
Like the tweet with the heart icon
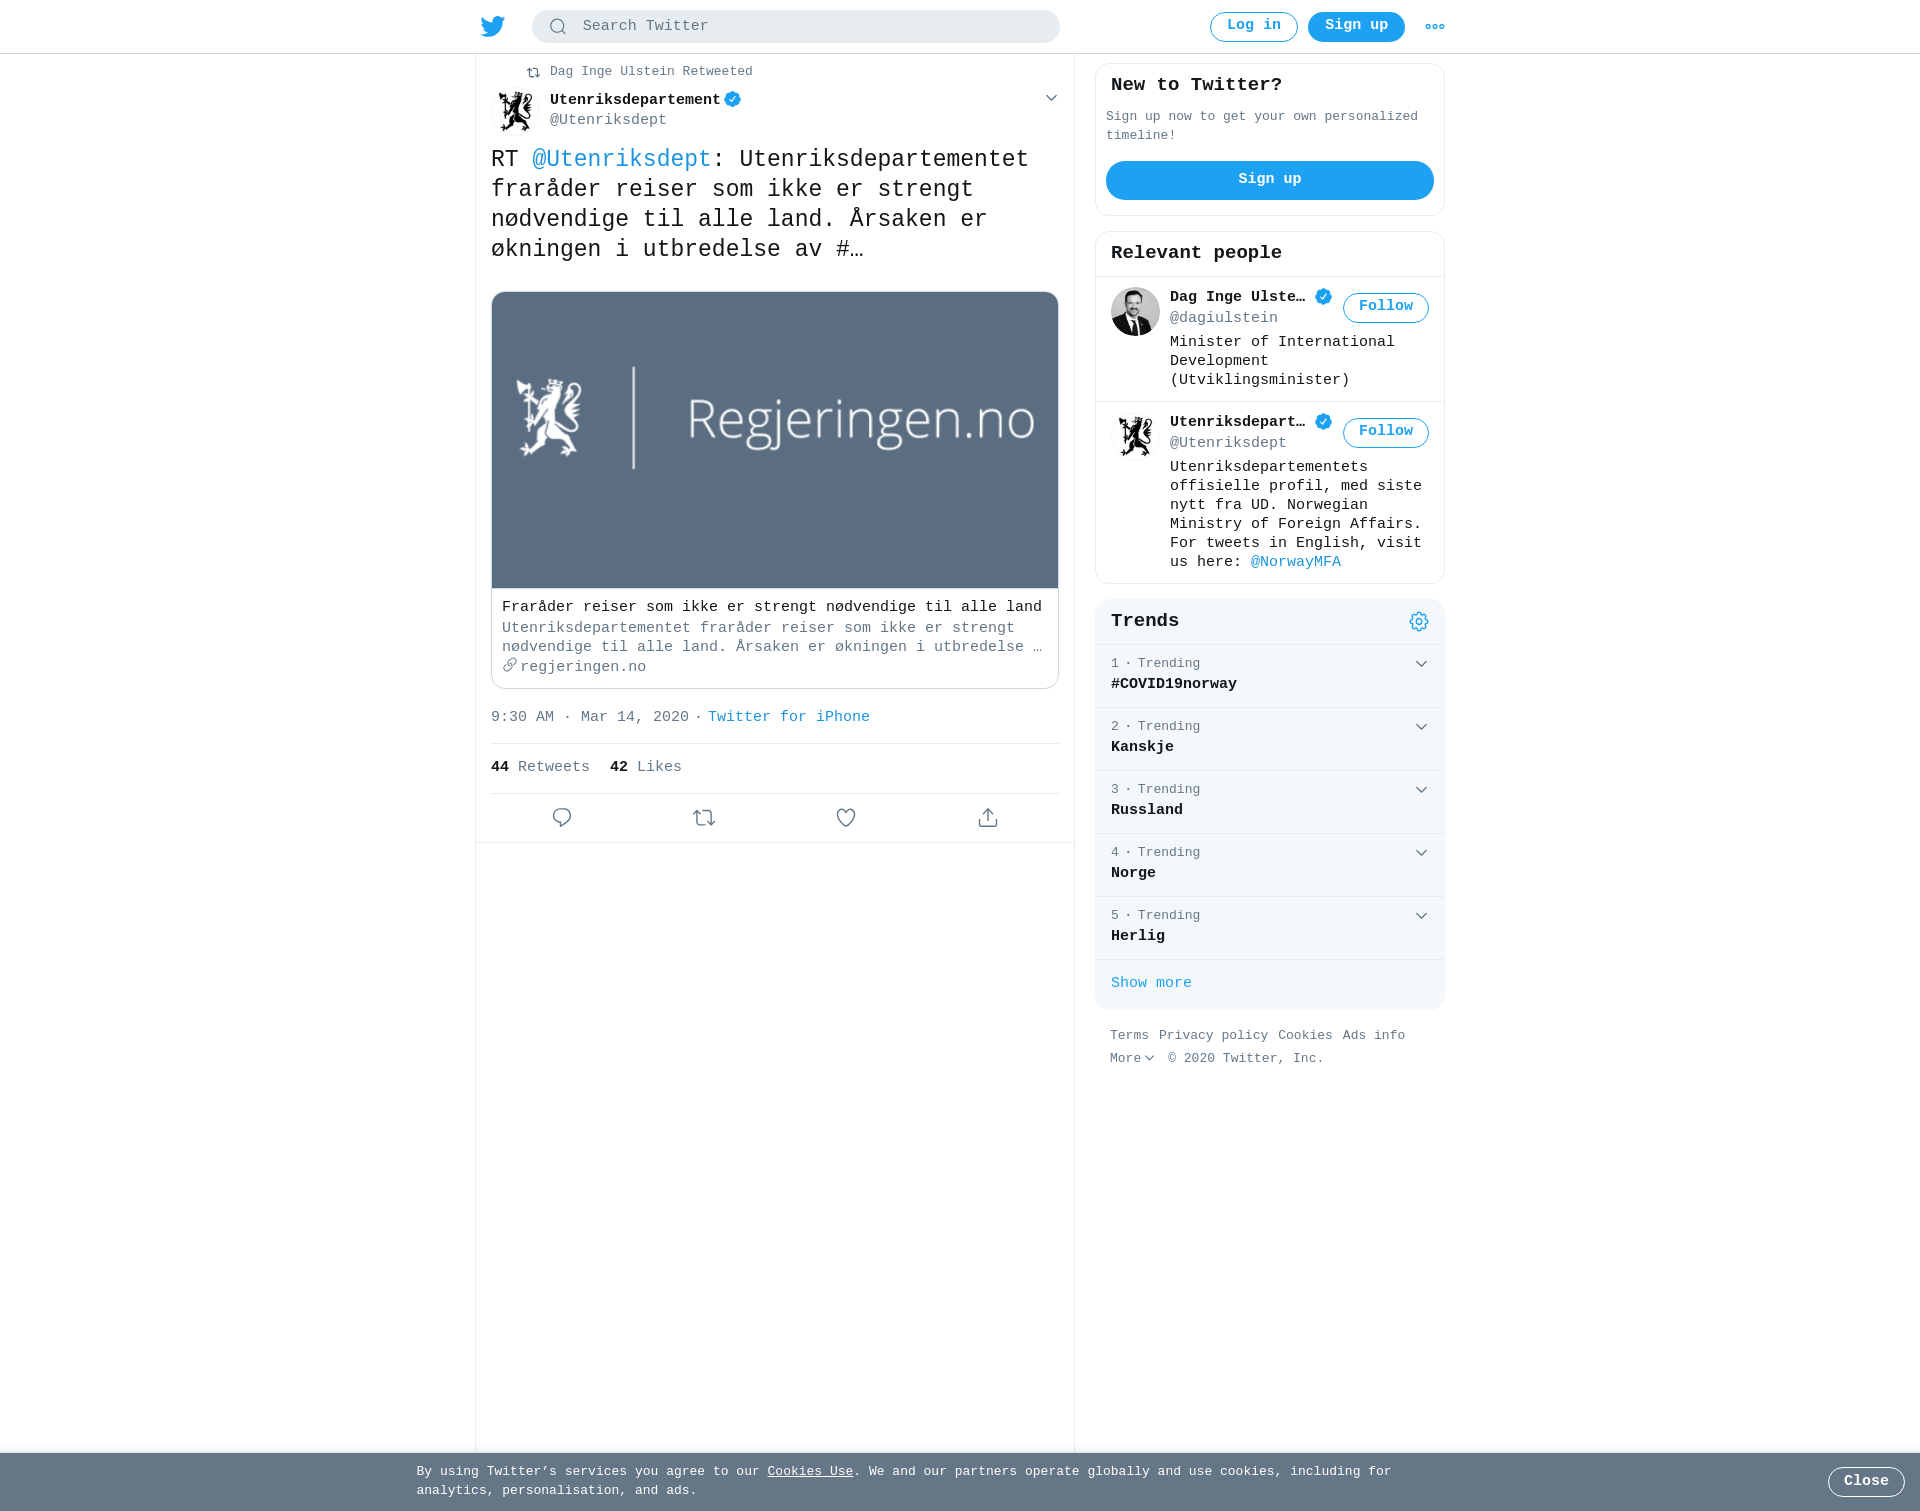(846, 818)
